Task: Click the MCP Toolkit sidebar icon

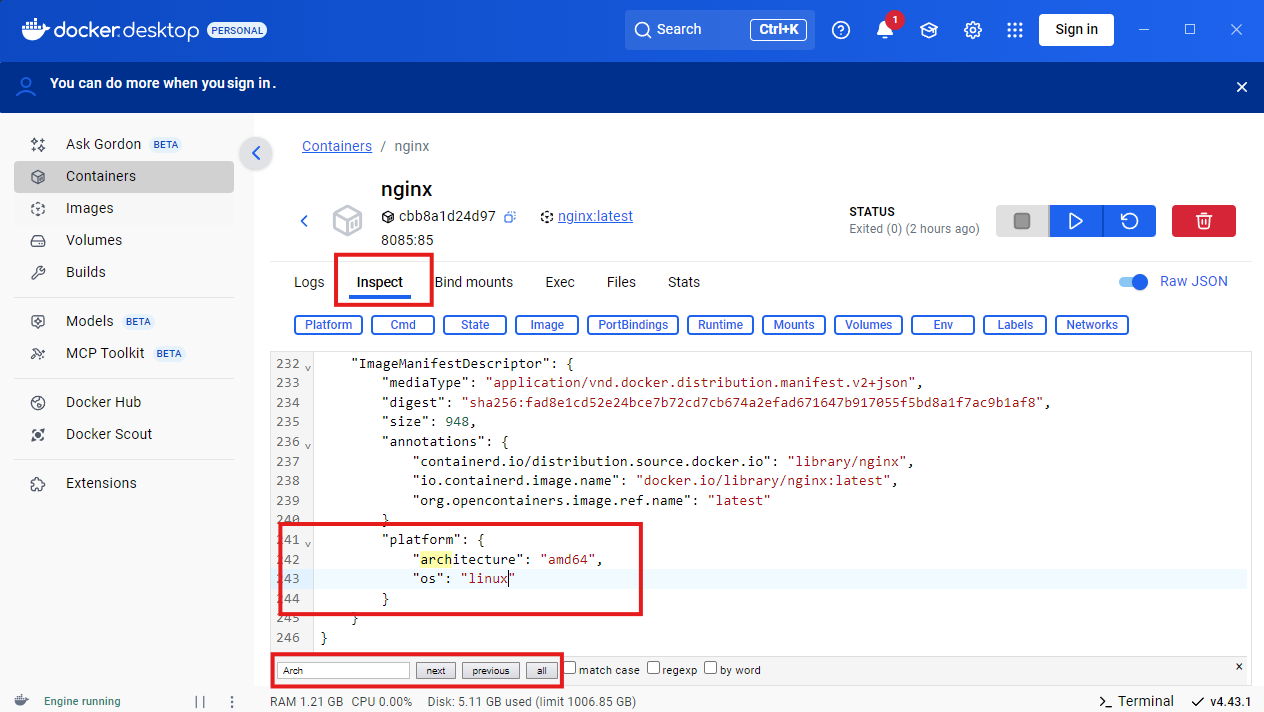Action: click(x=38, y=353)
